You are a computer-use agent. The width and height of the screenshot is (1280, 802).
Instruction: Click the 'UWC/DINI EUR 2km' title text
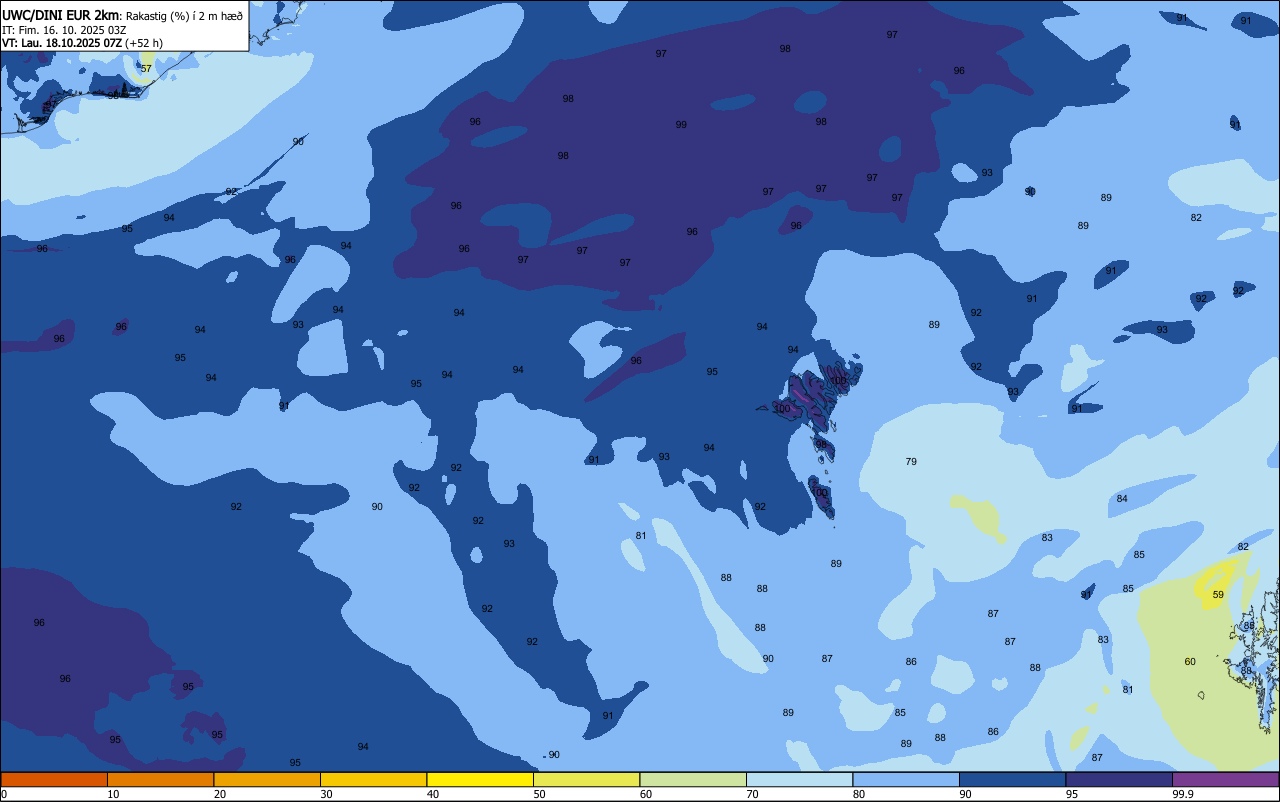pos(61,15)
